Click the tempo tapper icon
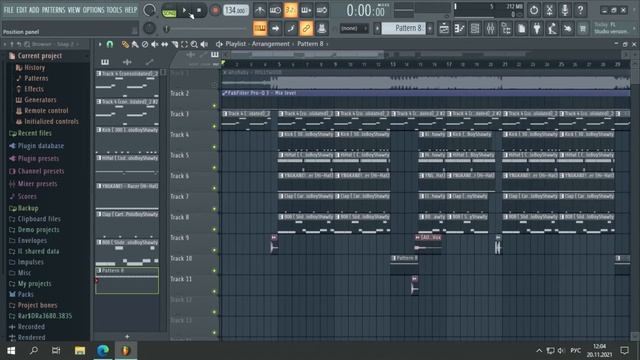Image resolution: width=640 pixels, height=360 pixels. 553,28
